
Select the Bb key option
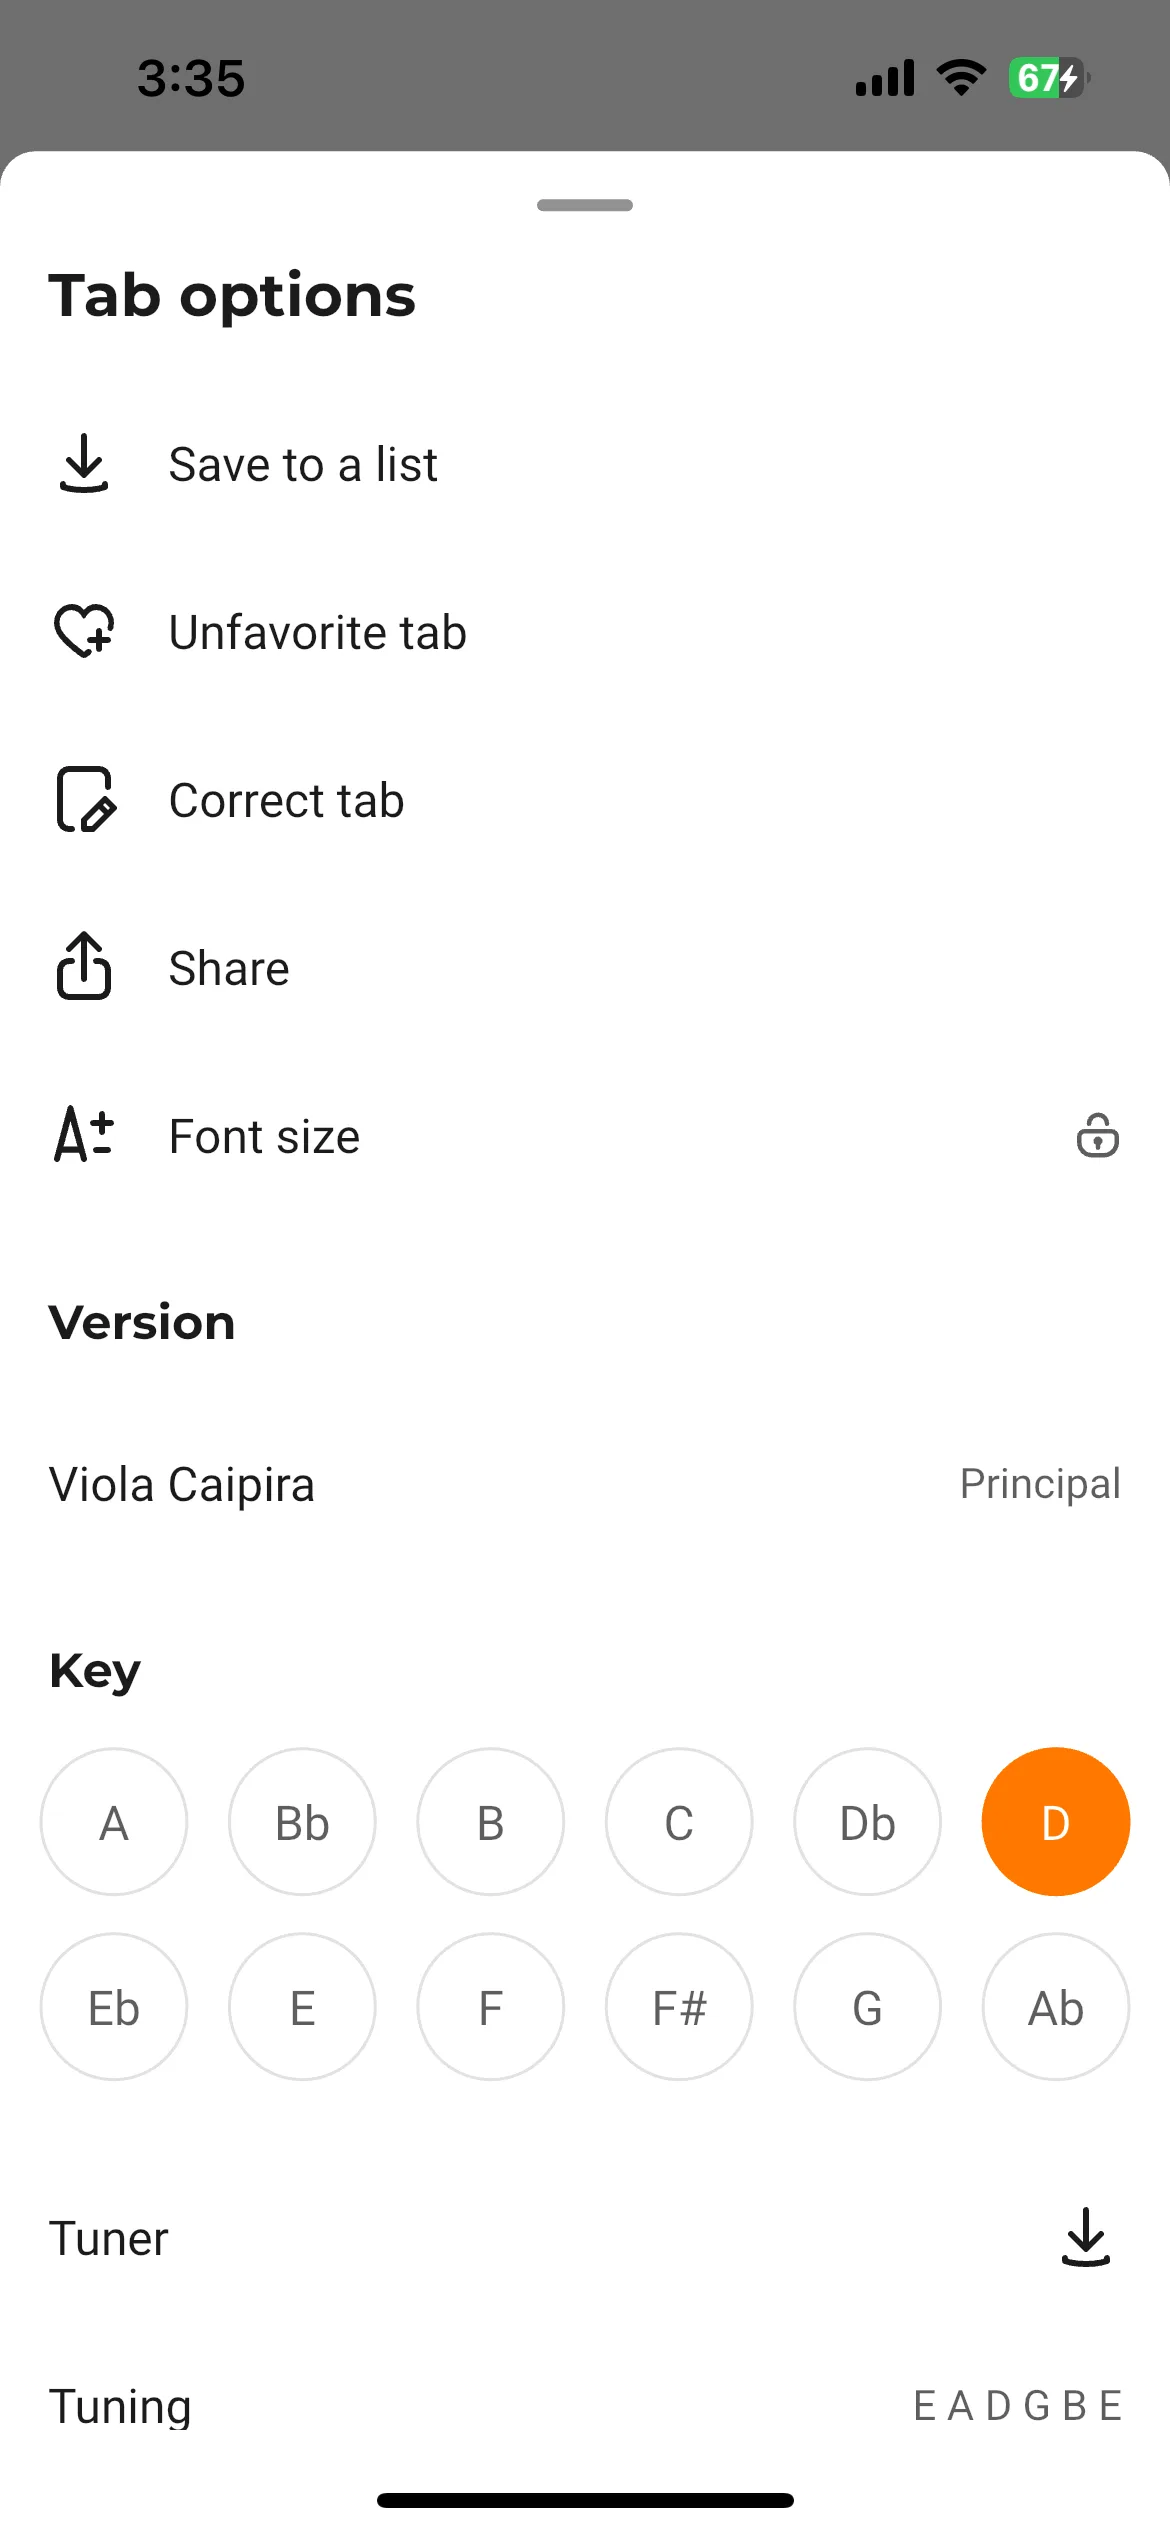tap(302, 1822)
